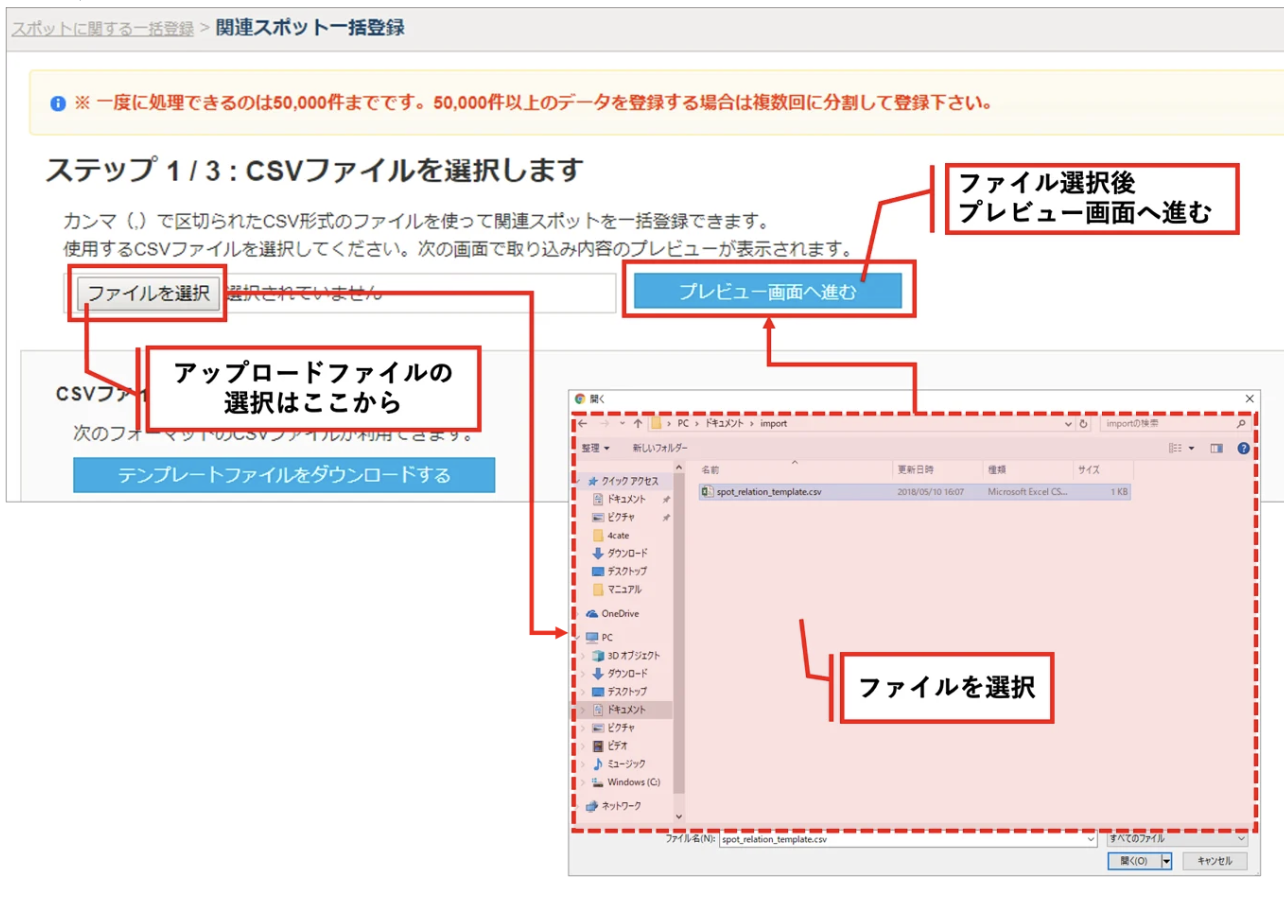Open the recent locations dropdown next to forward arrow

624,424
